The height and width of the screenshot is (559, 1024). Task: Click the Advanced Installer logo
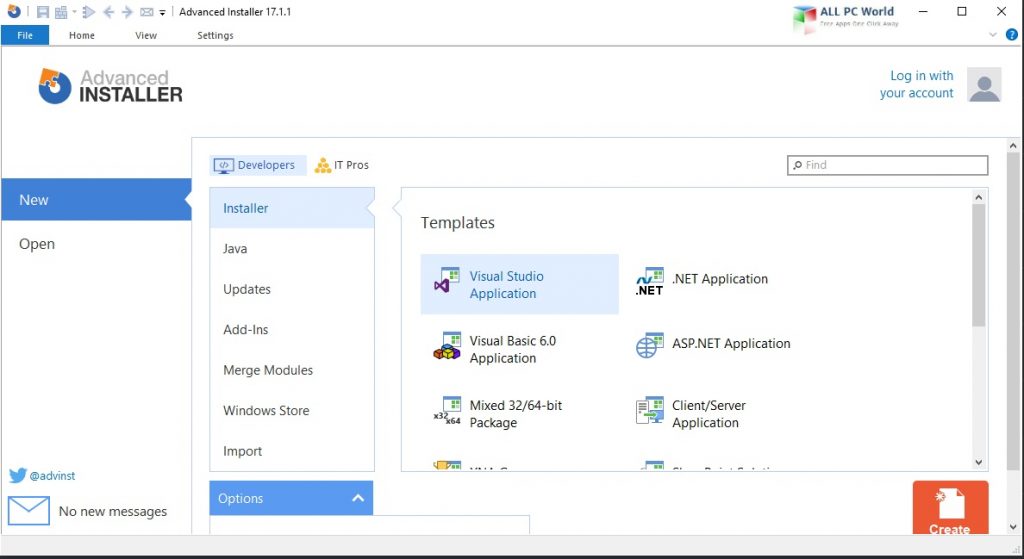pos(110,86)
